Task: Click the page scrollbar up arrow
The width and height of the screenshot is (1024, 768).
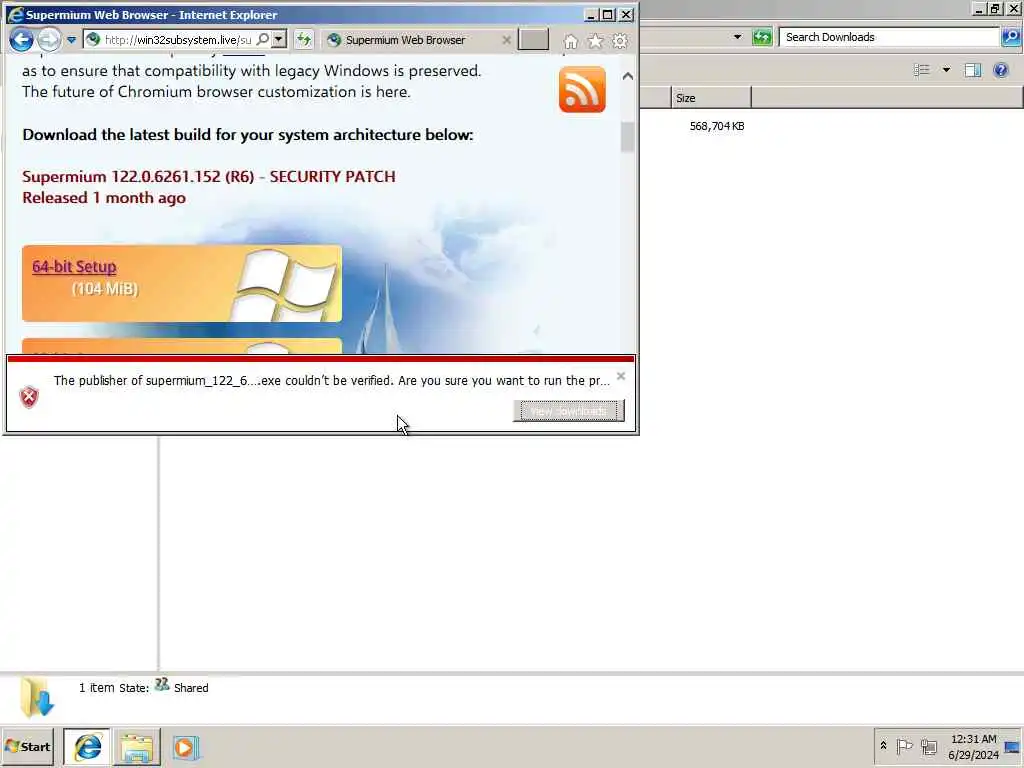Action: 628,76
